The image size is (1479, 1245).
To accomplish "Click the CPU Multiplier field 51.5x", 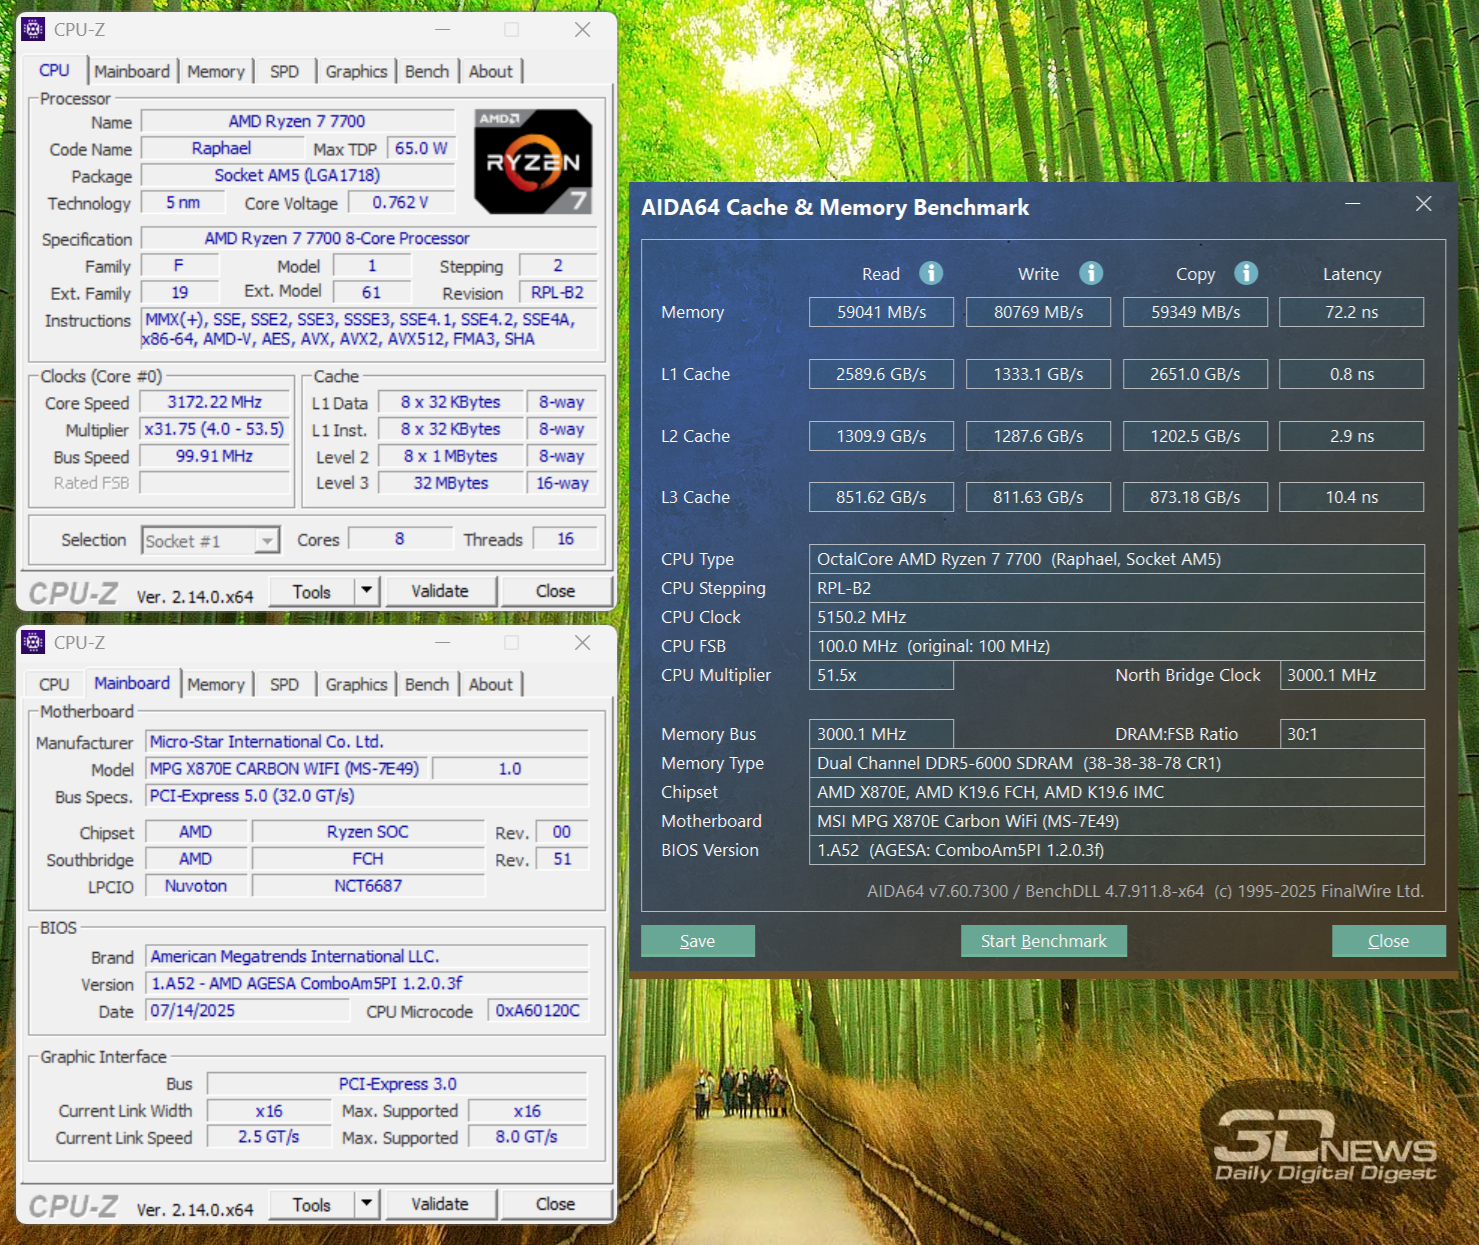I will [x=881, y=675].
